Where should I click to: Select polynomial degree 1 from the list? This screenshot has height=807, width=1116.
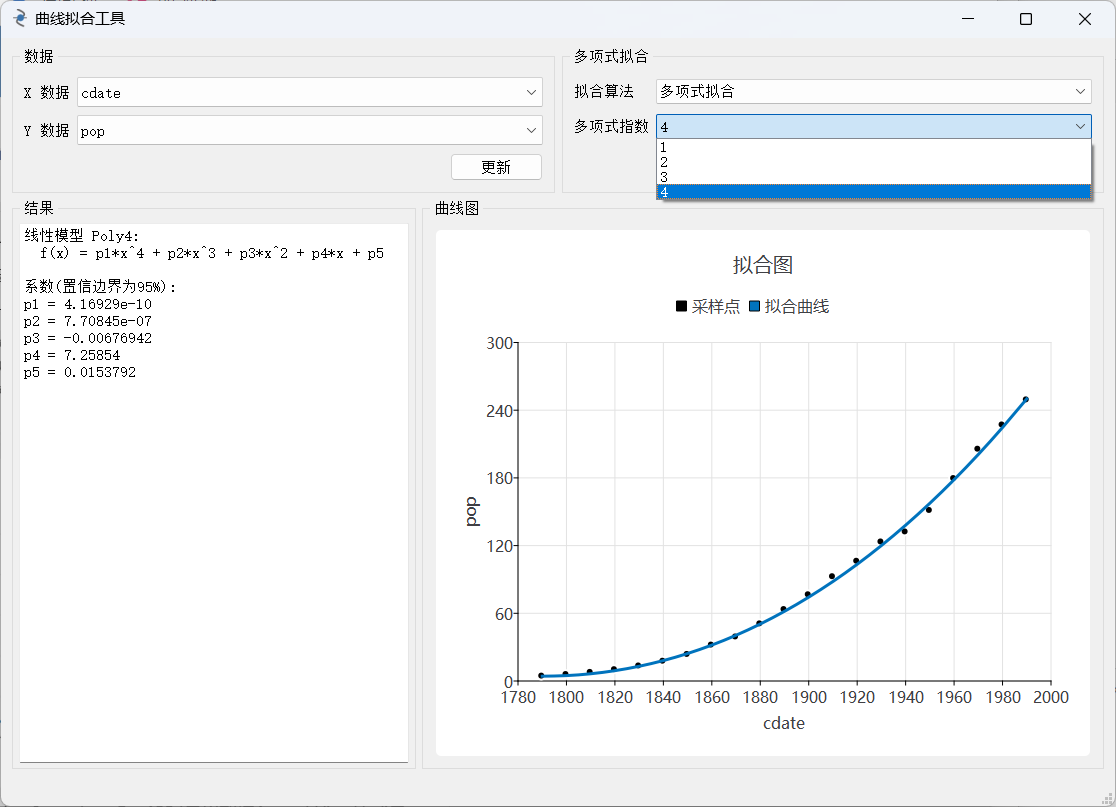pos(873,147)
